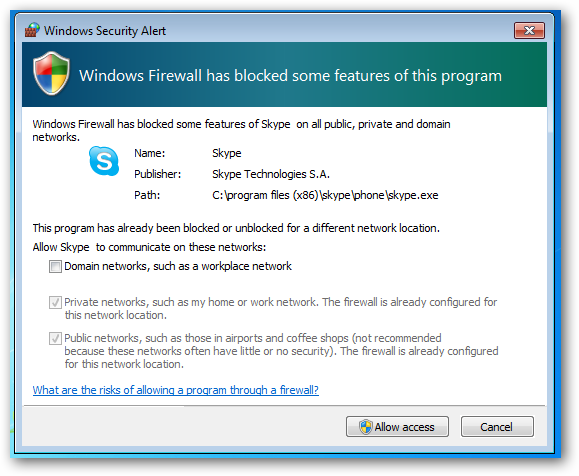
Task: Click the firewall brick wall title icon
Action: pos(32,30)
